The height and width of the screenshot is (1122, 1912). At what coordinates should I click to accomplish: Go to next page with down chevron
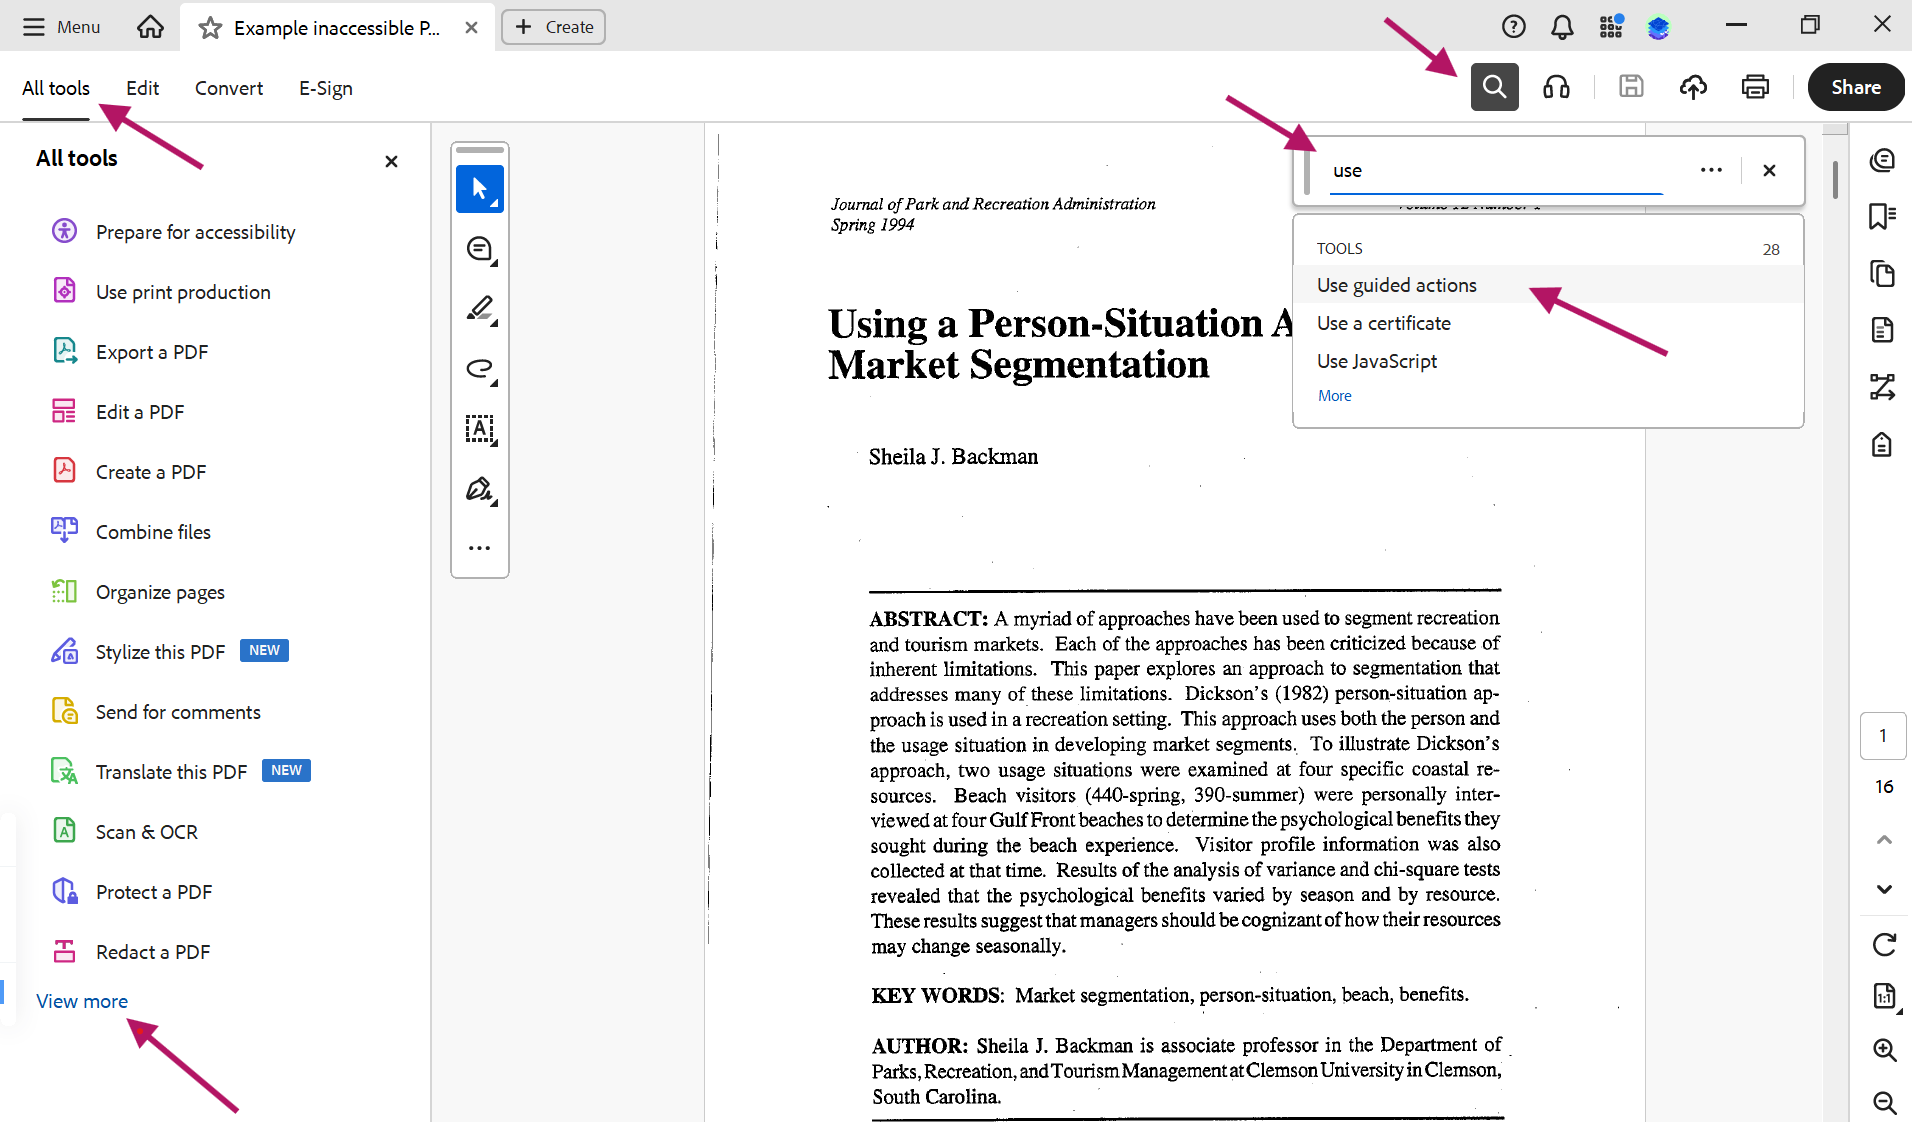tap(1884, 889)
